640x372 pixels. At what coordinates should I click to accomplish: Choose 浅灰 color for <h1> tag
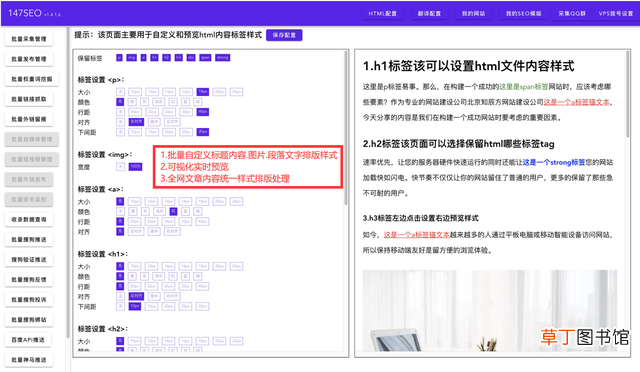point(158,276)
